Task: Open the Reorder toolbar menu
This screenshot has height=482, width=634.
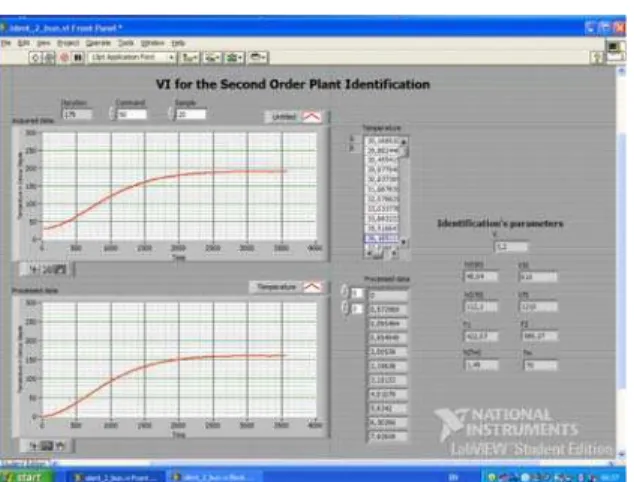Action: click(x=258, y=58)
